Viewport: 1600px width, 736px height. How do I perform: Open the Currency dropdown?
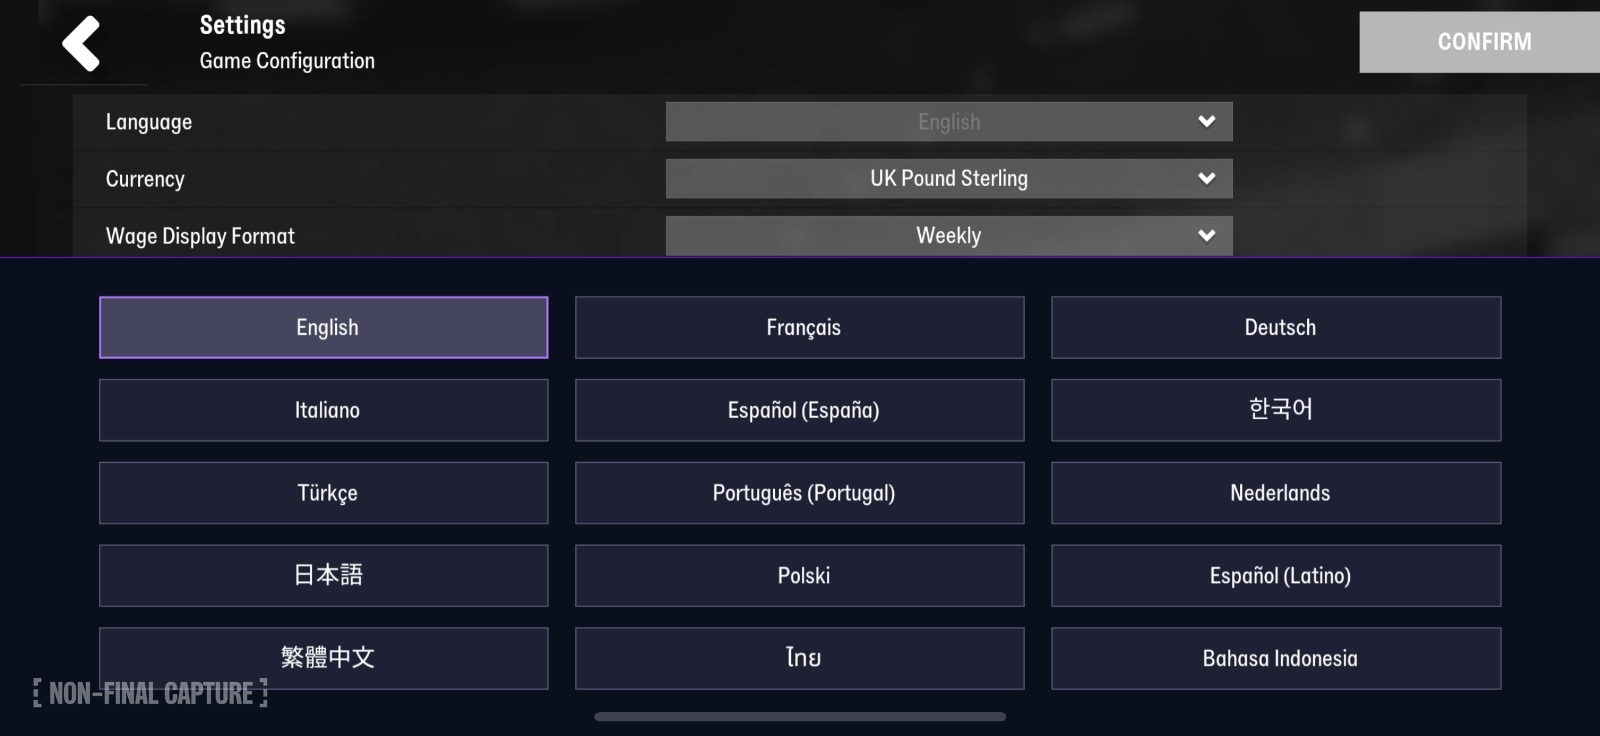click(948, 178)
